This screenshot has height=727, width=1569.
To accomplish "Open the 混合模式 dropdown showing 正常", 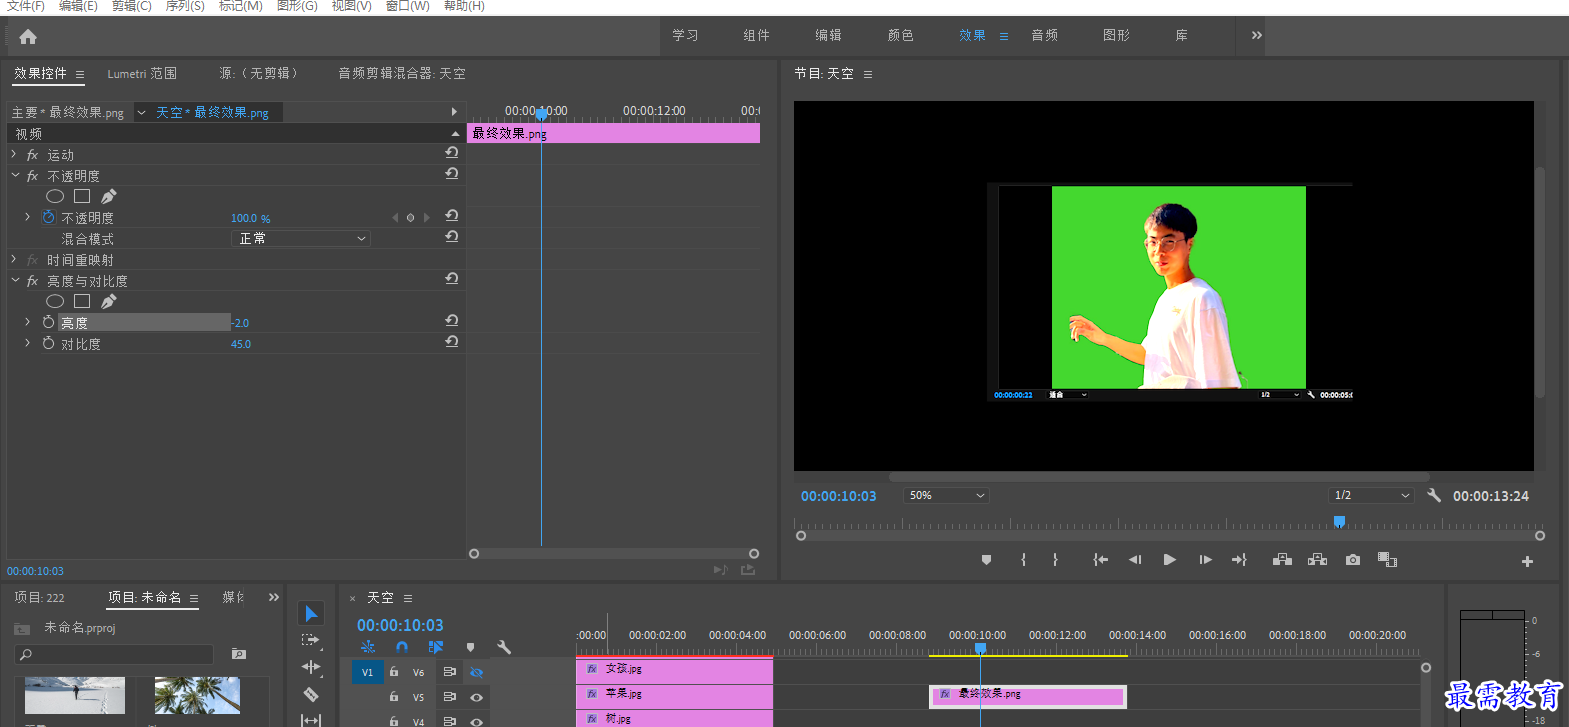I will [301, 238].
